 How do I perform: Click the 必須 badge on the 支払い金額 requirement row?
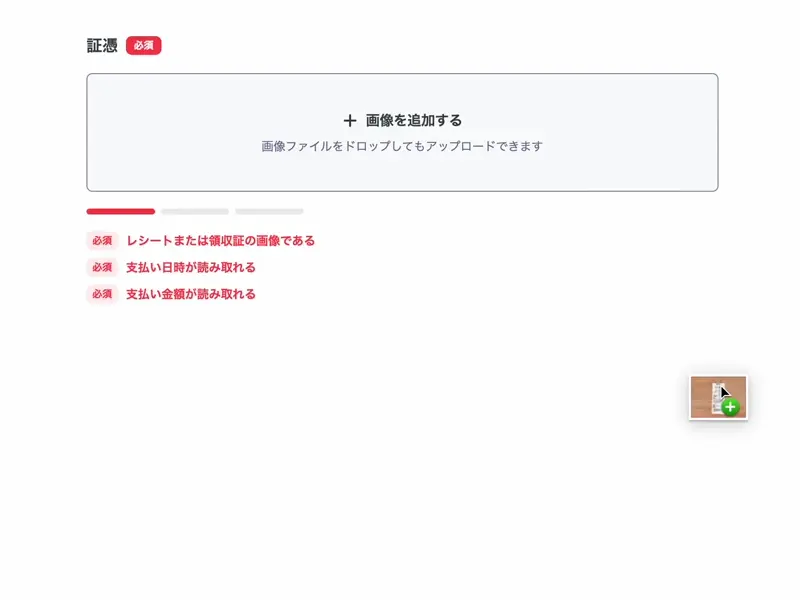(100, 294)
